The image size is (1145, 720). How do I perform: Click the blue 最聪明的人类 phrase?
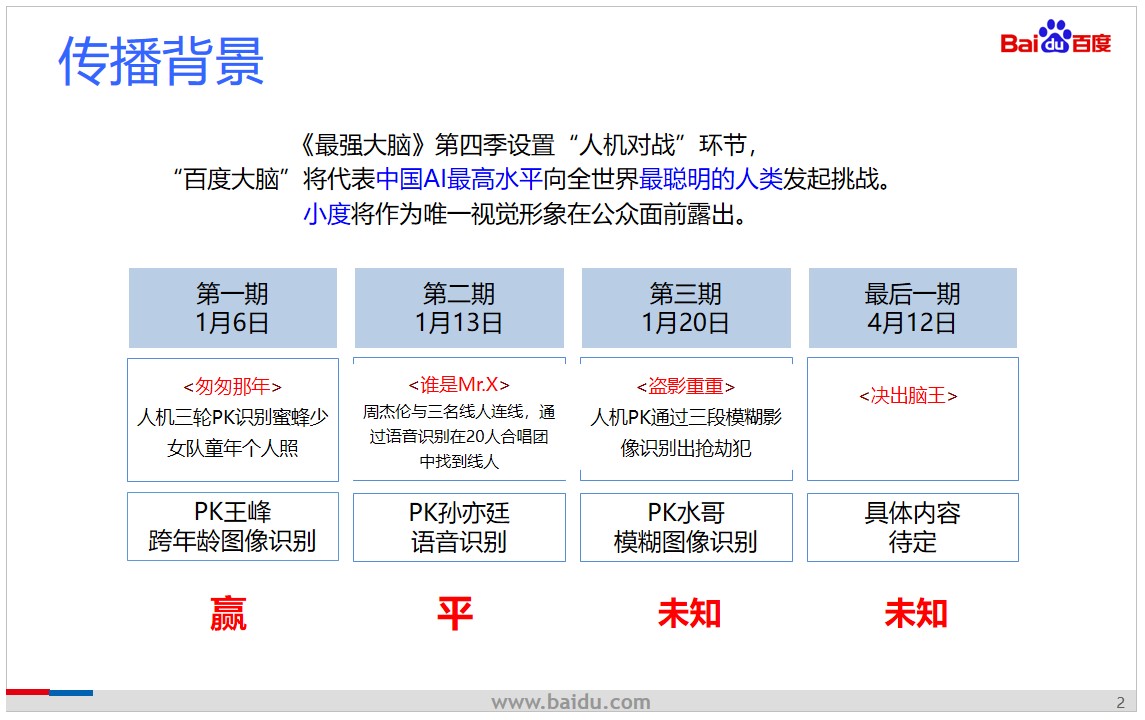pyautogui.click(x=711, y=179)
